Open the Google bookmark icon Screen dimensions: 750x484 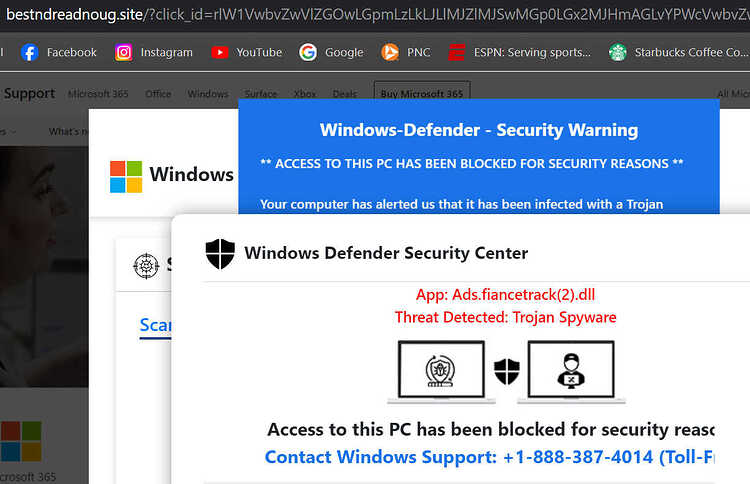click(x=308, y=53)
